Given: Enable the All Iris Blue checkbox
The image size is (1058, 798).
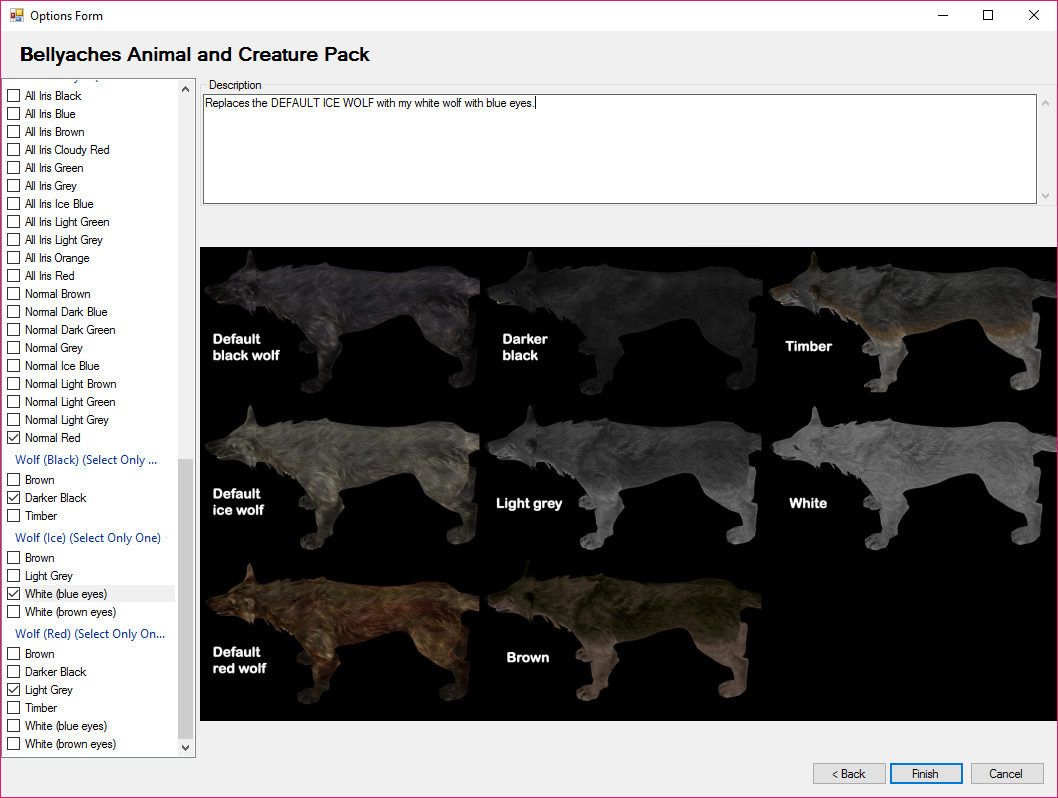Looking at the screenshot, I should pyautogui.click(x=13, y=114).
